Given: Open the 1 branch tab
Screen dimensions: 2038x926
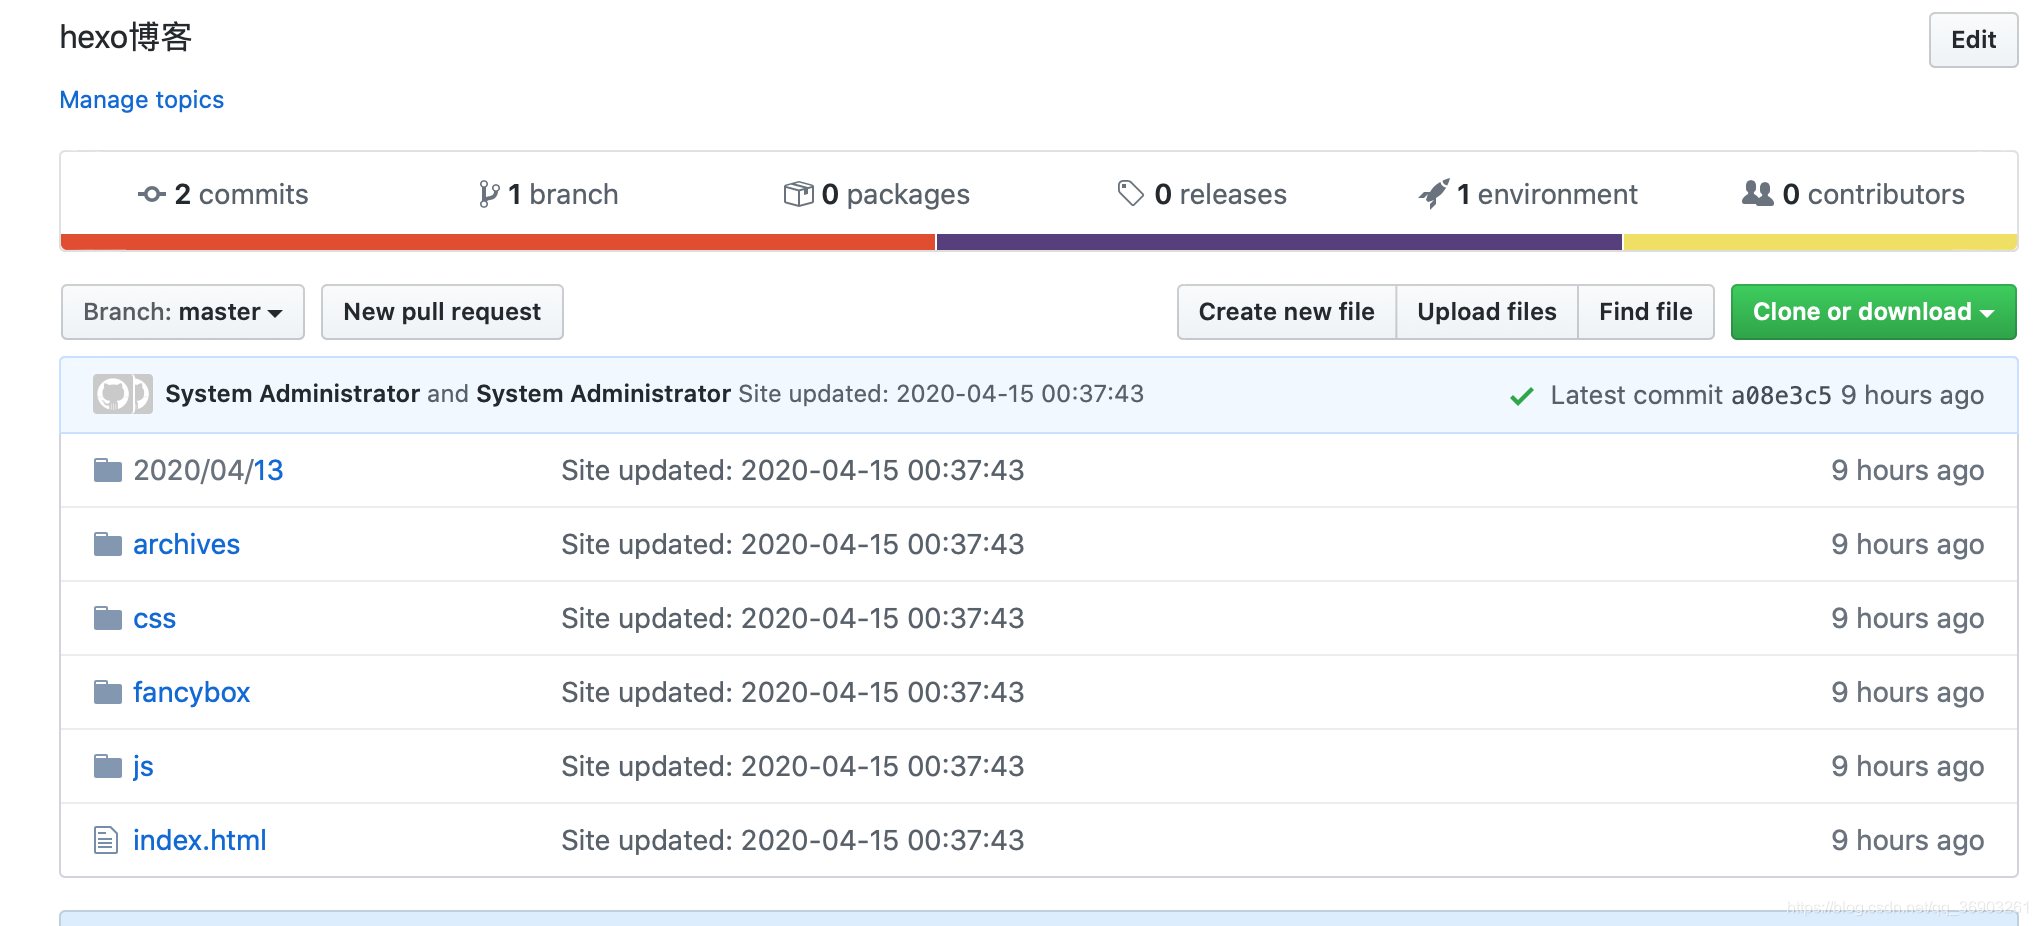Looking at the screenshot, I should 549,194.
